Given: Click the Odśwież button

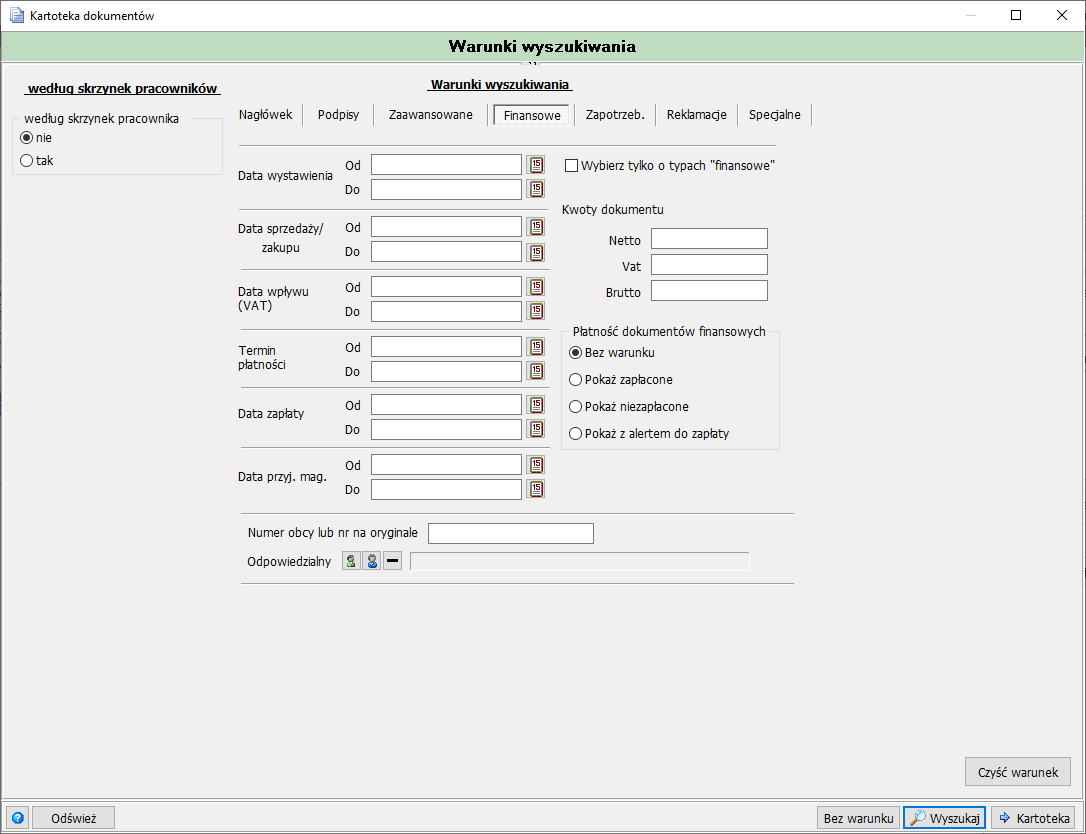Looking at the screenshot, I should [x=73, y=818].
